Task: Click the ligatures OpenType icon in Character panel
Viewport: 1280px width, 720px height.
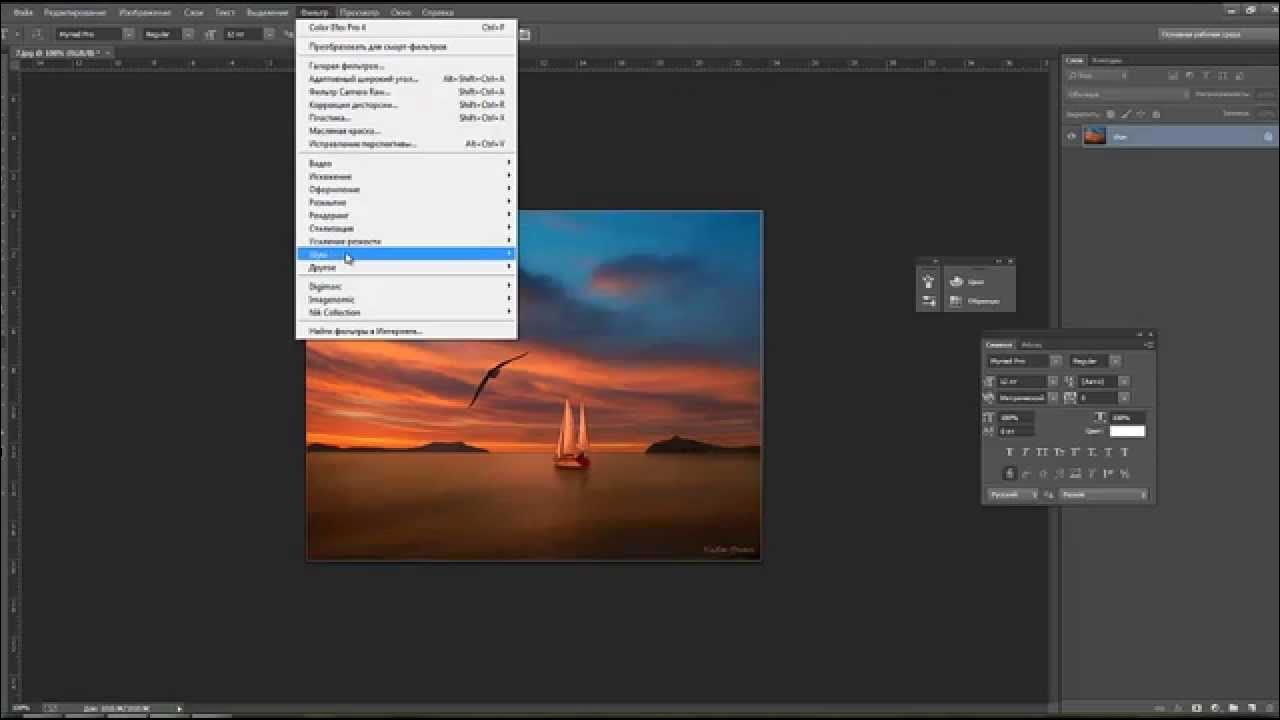Action: pyautogui.click(x=1010, y=474)
